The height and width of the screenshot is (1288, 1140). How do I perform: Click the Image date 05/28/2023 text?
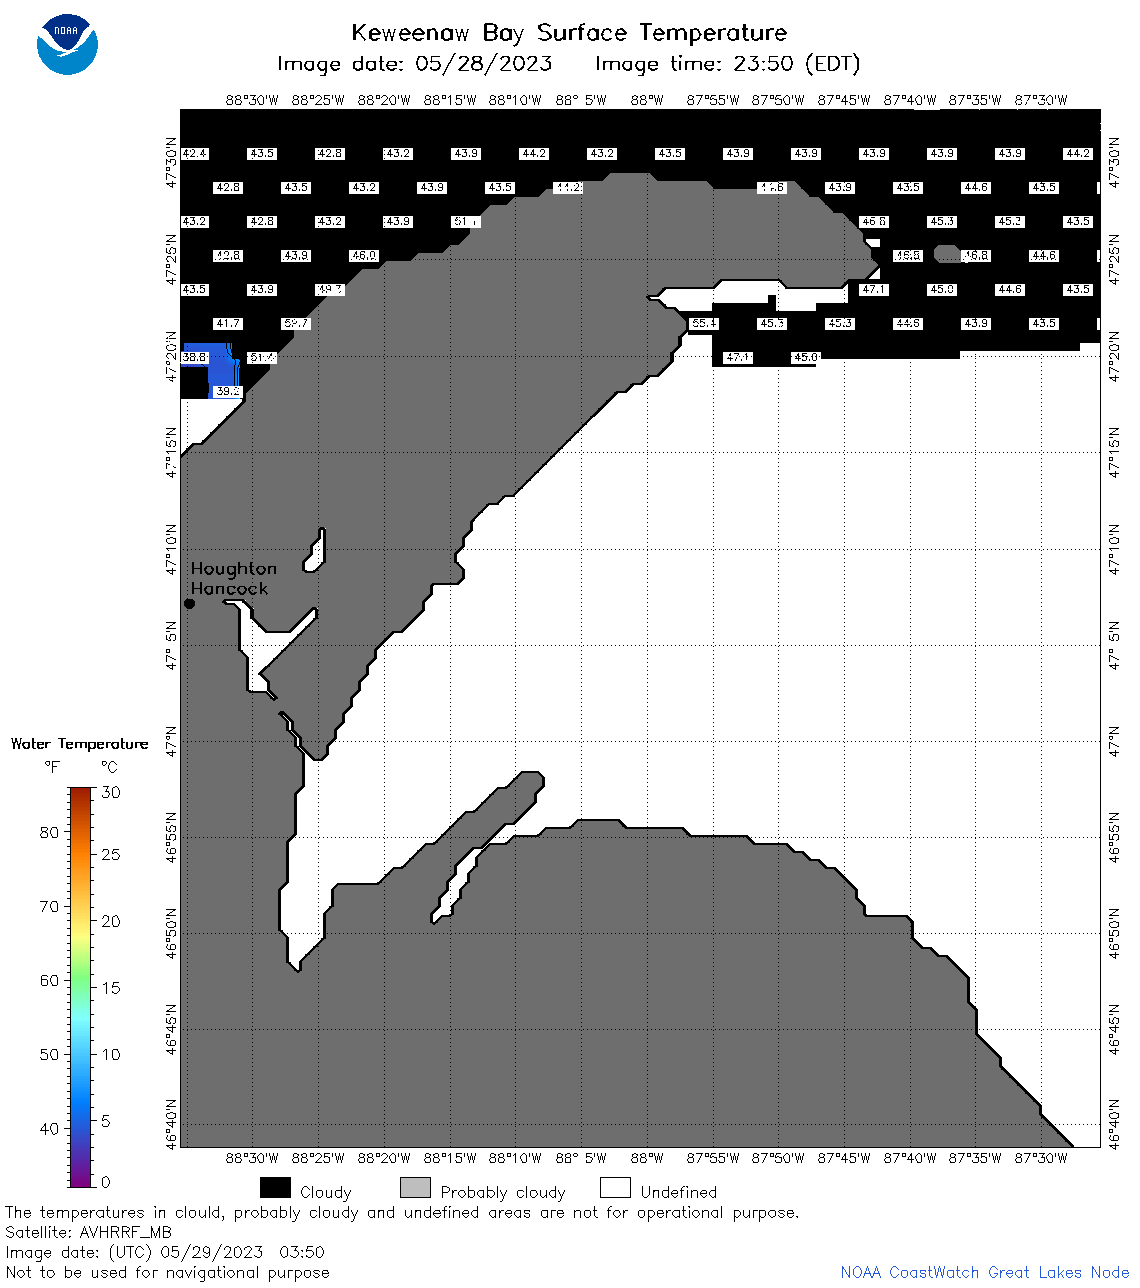(x=414, y=64)
